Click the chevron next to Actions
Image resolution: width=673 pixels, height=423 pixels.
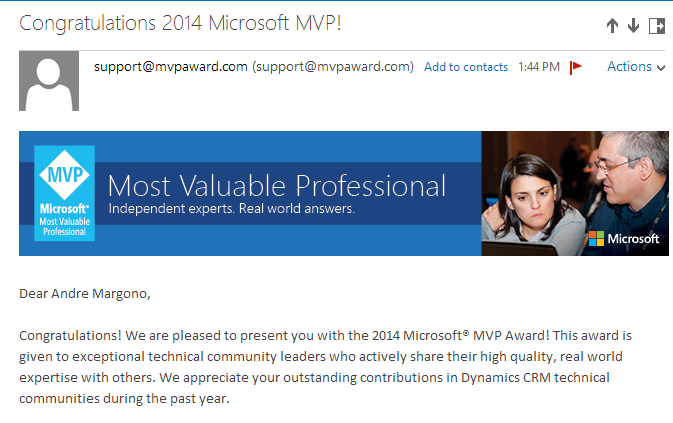tap(661, 68)
